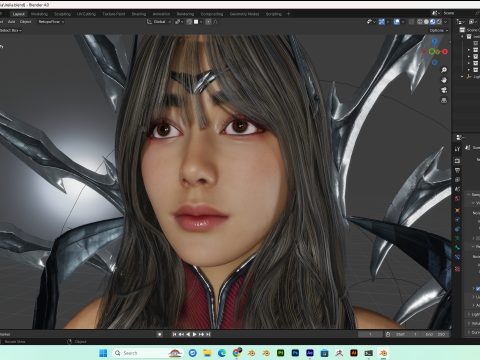
Task: Switch to Rendered viewport shading
Action: 439,22
